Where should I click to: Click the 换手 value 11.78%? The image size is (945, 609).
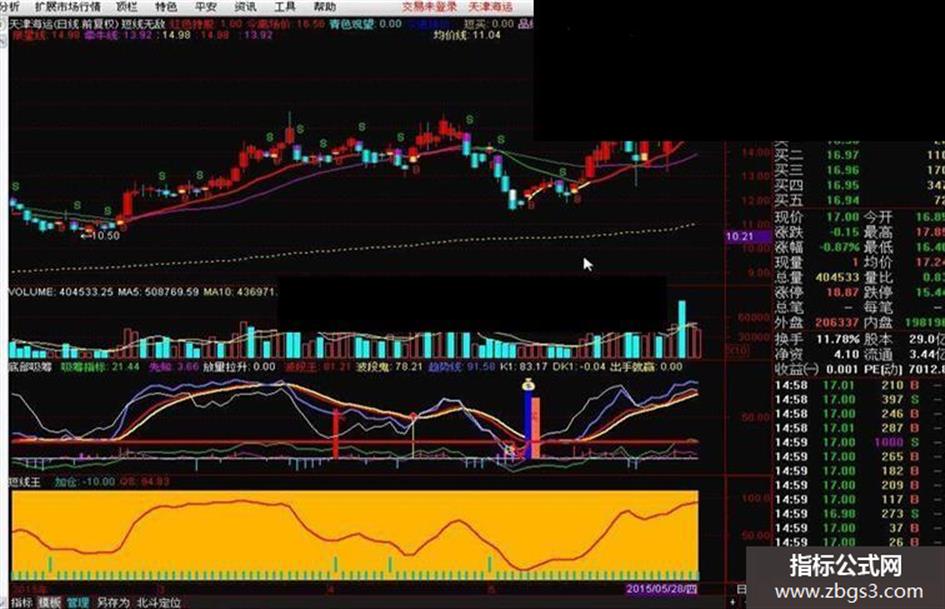[838, 339]
